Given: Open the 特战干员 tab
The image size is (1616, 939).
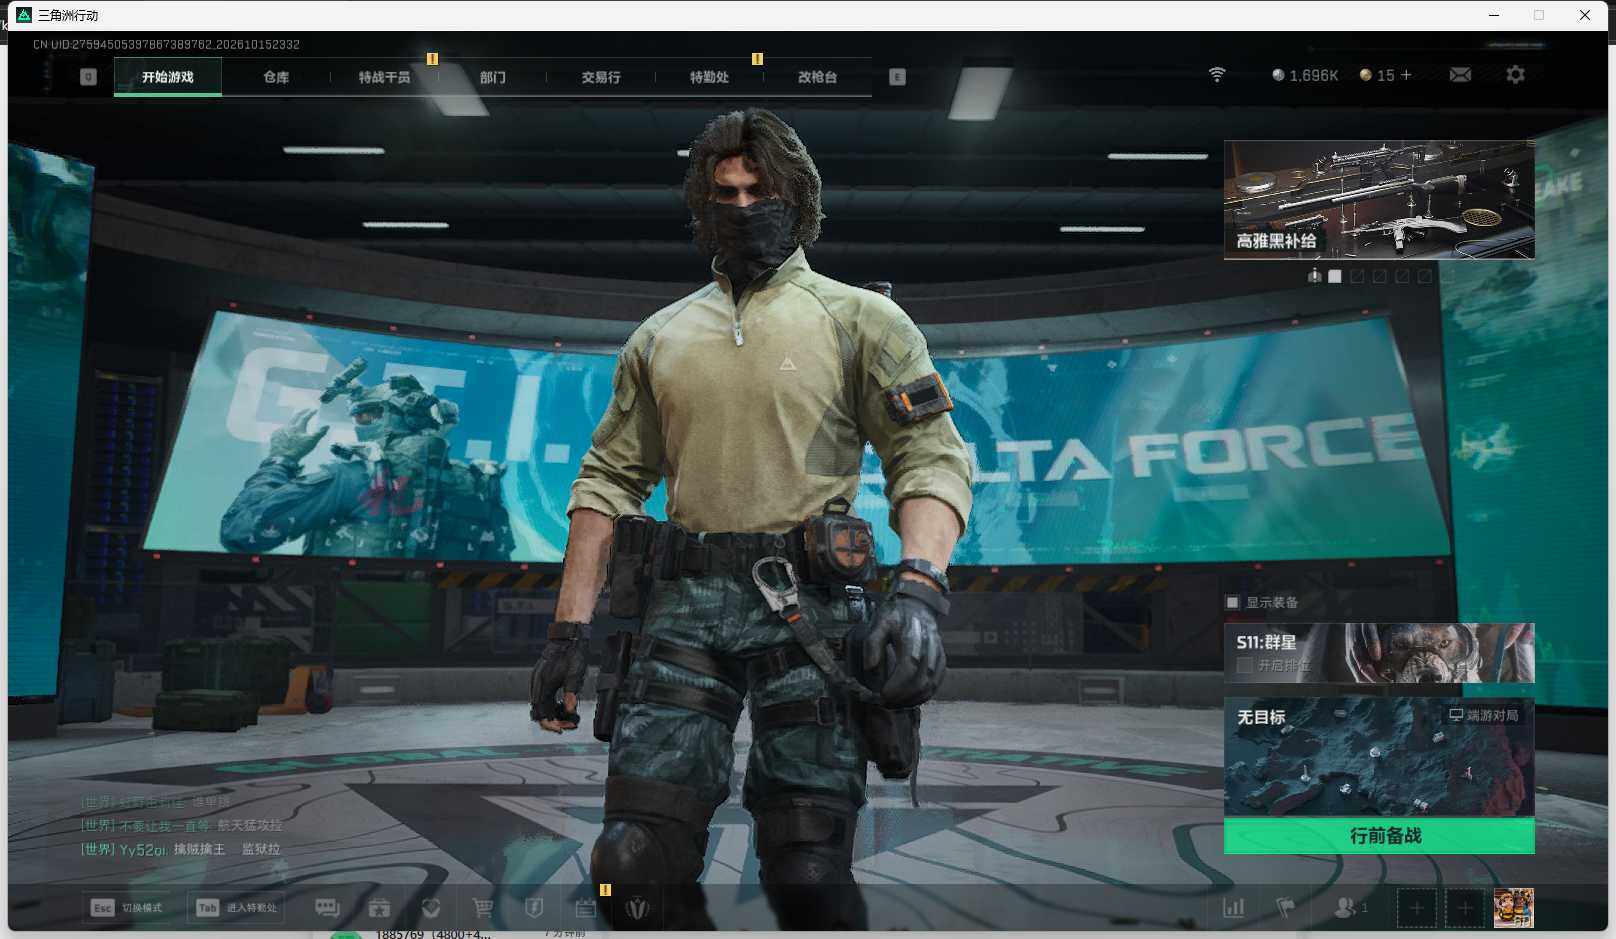Looking at the screenshot, I should 384,77.
